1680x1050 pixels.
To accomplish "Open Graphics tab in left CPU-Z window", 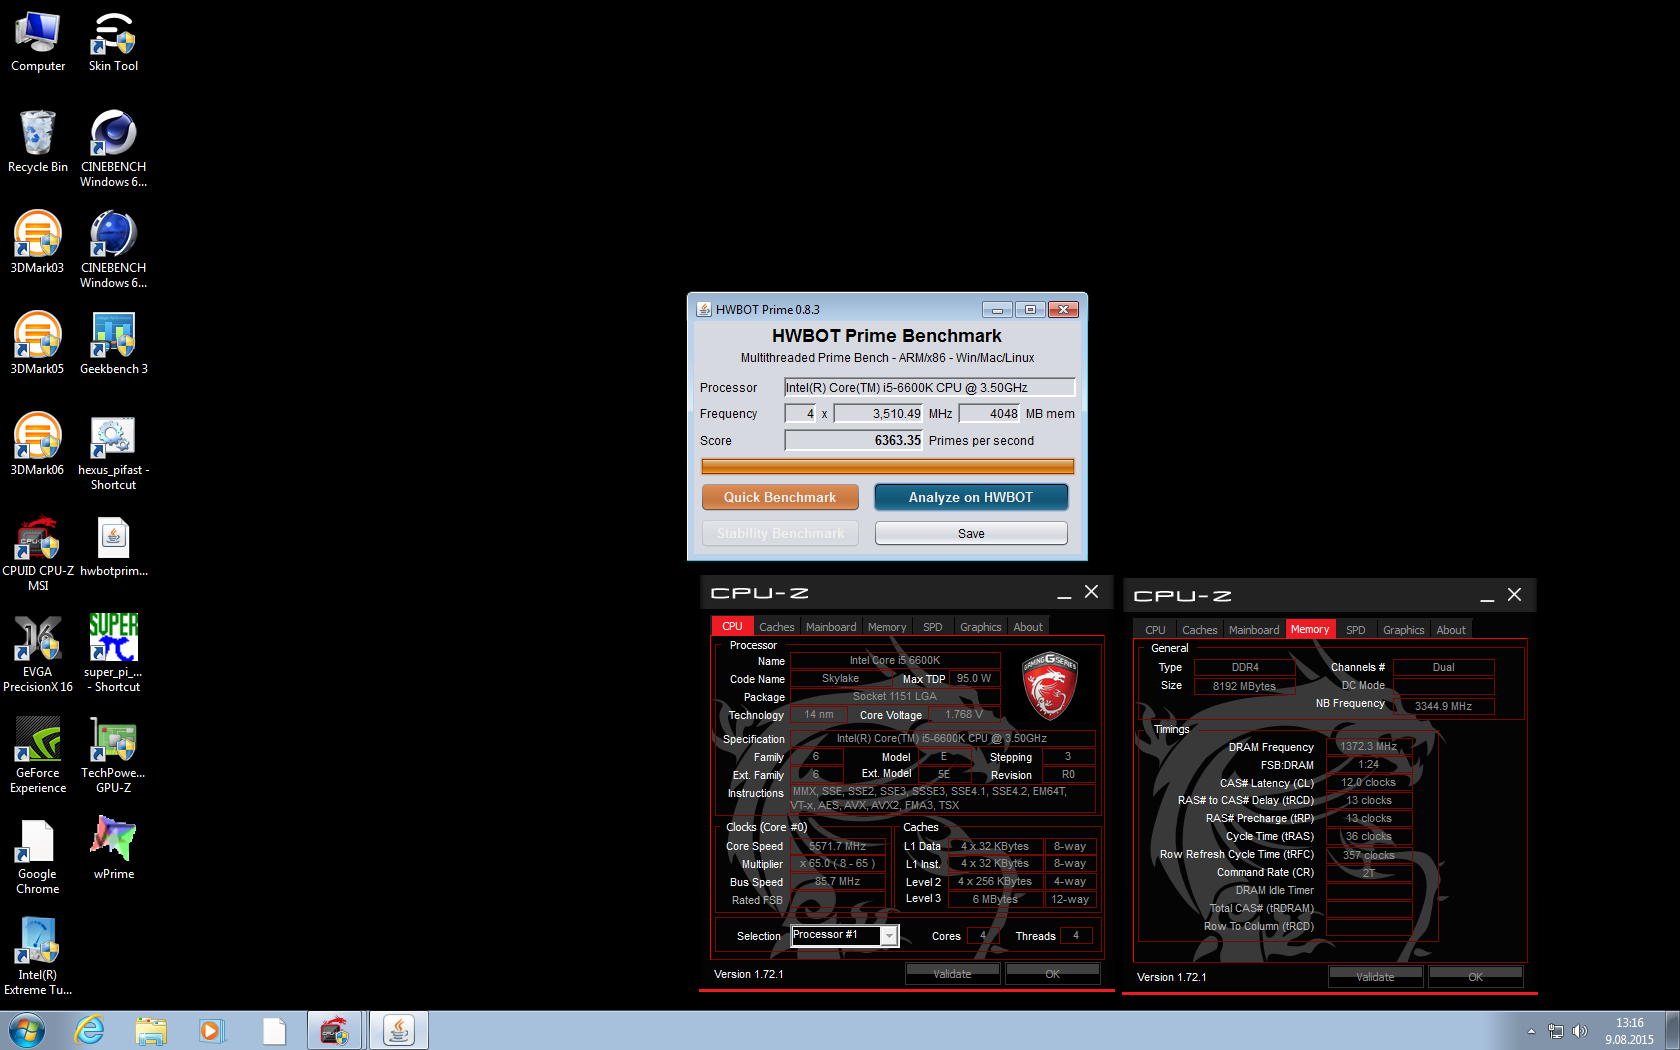I will point(980,627).
